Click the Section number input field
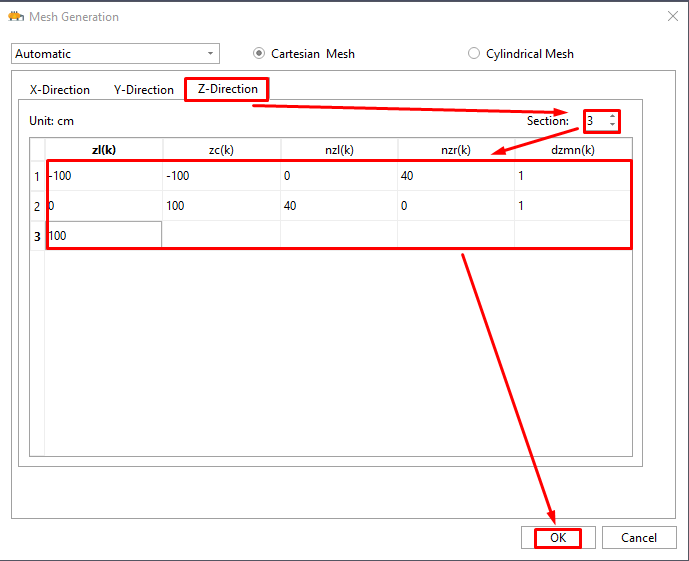This screenshot has height=561, width=689. coord(595,121)
